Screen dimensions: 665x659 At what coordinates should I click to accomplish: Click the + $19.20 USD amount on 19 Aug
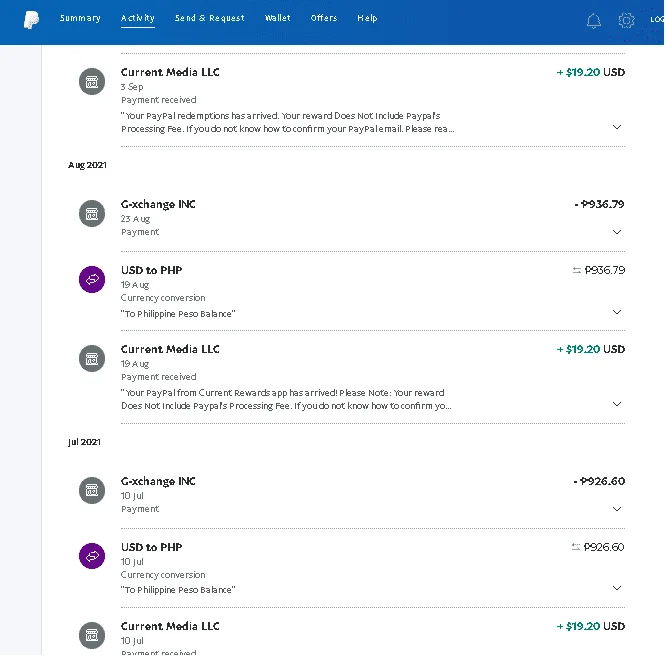click(x=591, y=349)
